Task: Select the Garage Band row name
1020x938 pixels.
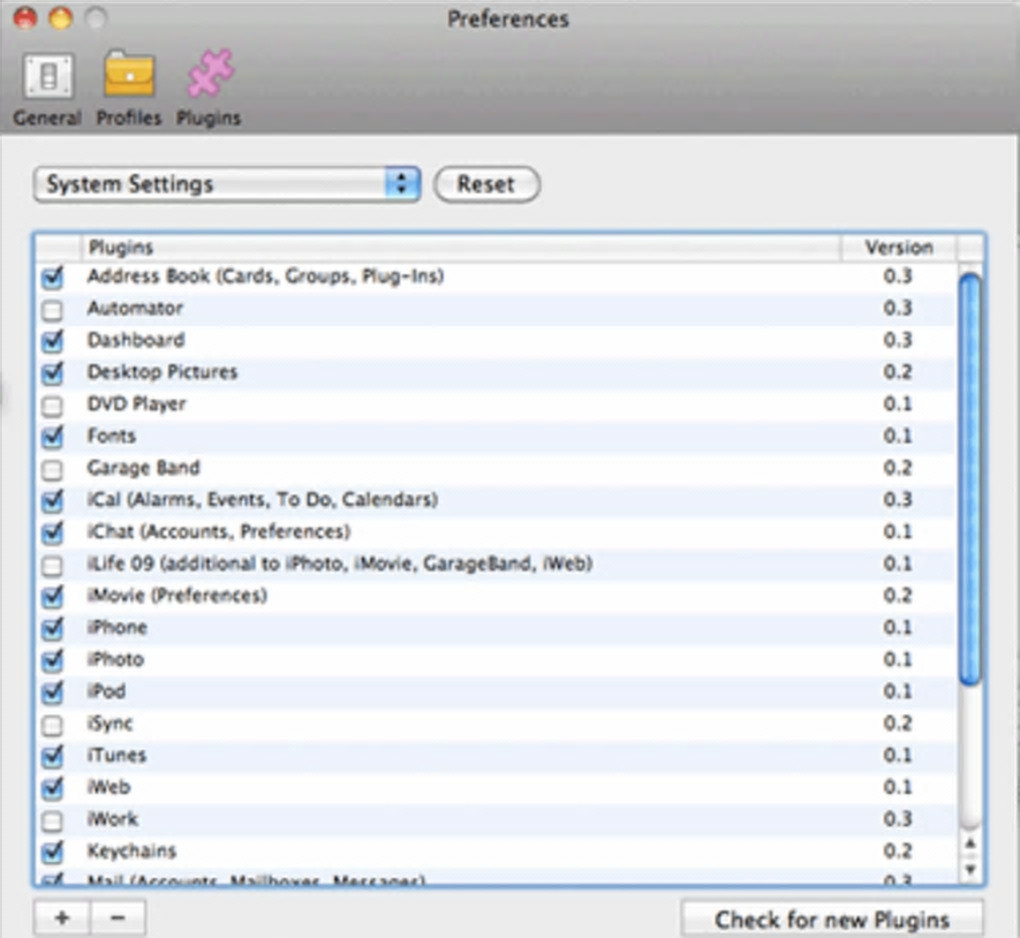Action: pos(144,468)
